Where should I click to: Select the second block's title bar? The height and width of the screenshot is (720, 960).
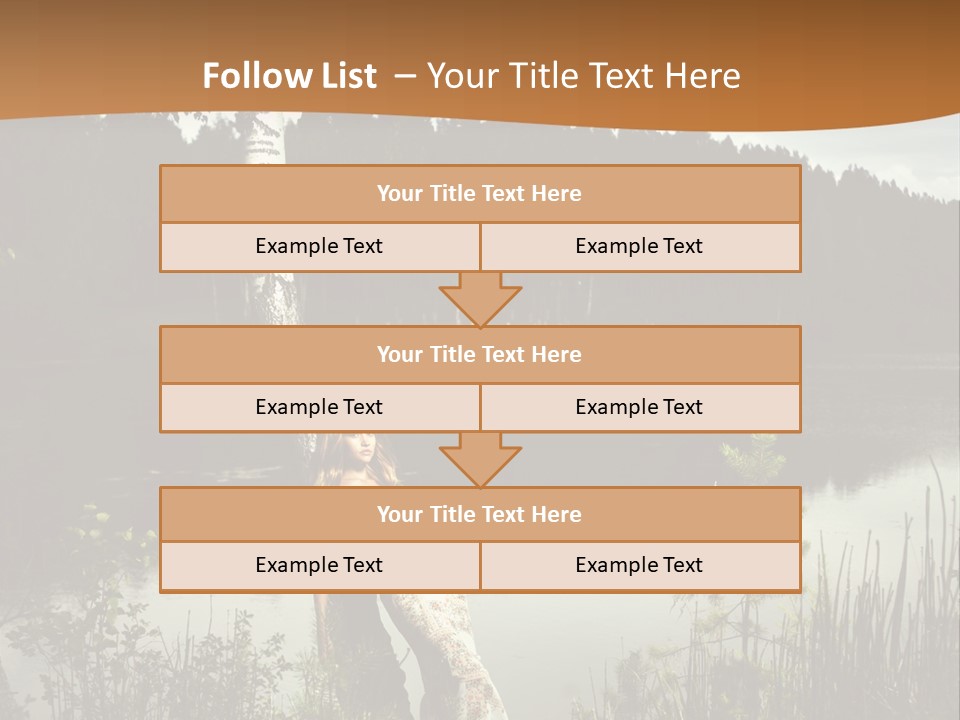481,354
